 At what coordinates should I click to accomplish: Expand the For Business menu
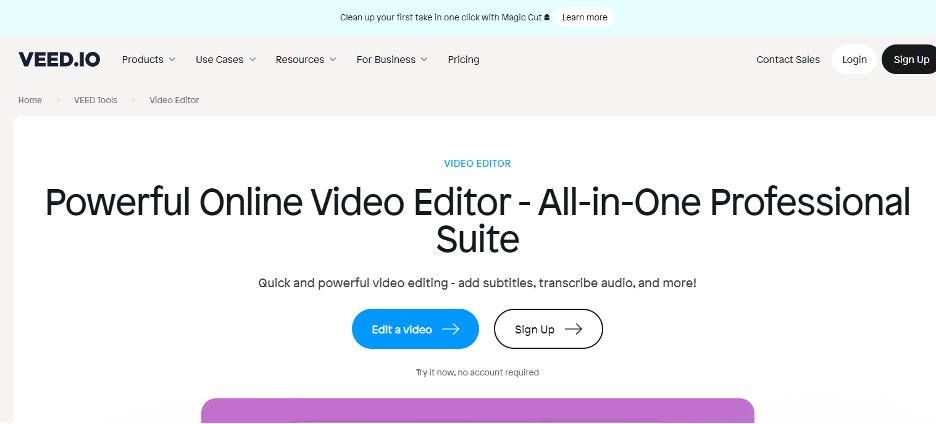coord(392,60)
